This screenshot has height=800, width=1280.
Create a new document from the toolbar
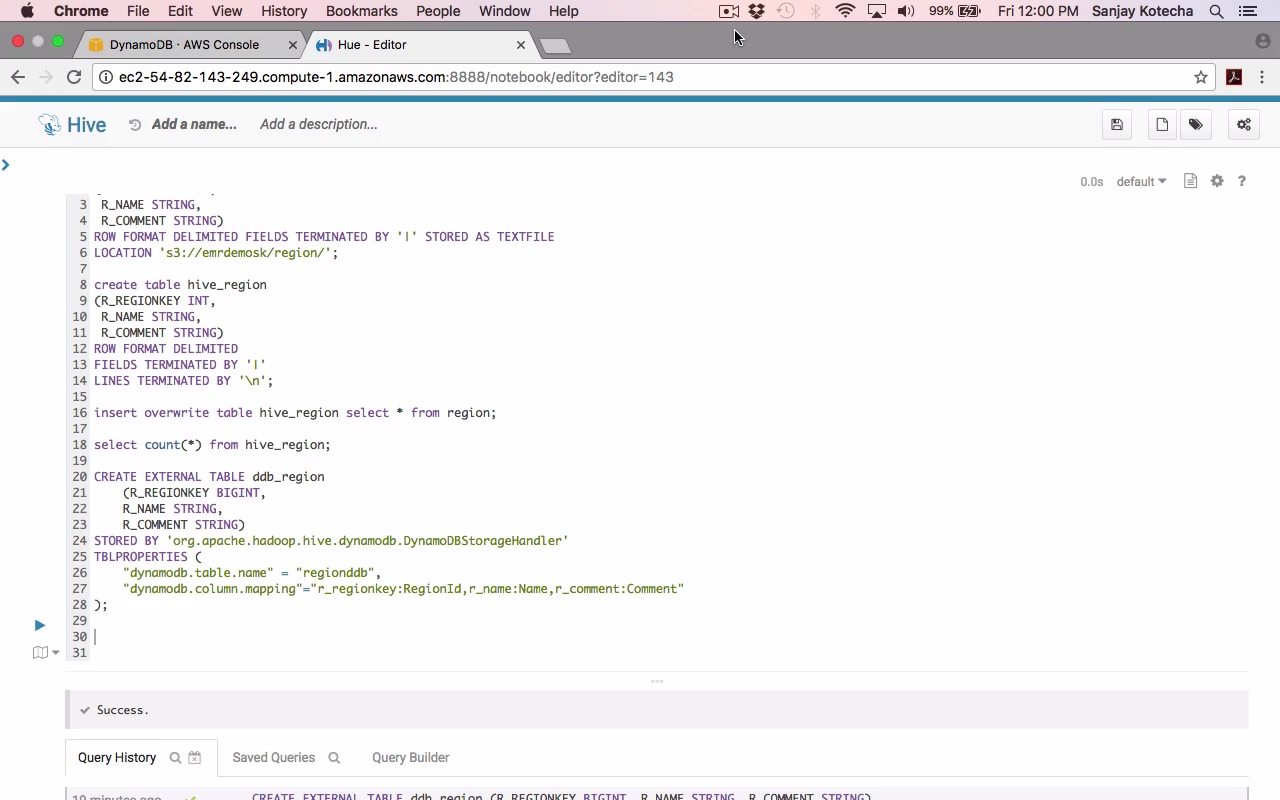[1162, 125]
